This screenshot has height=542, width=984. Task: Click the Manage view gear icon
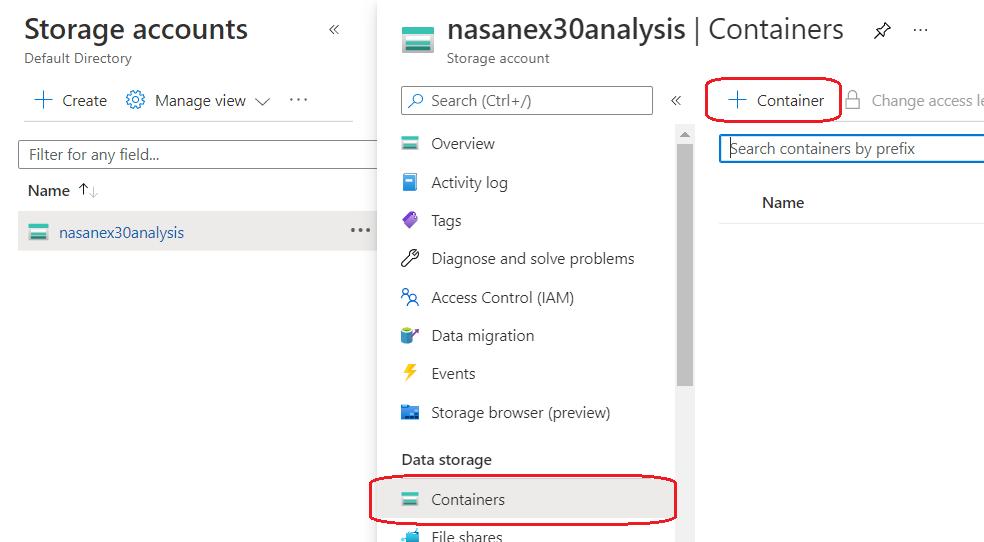(135, 100)
